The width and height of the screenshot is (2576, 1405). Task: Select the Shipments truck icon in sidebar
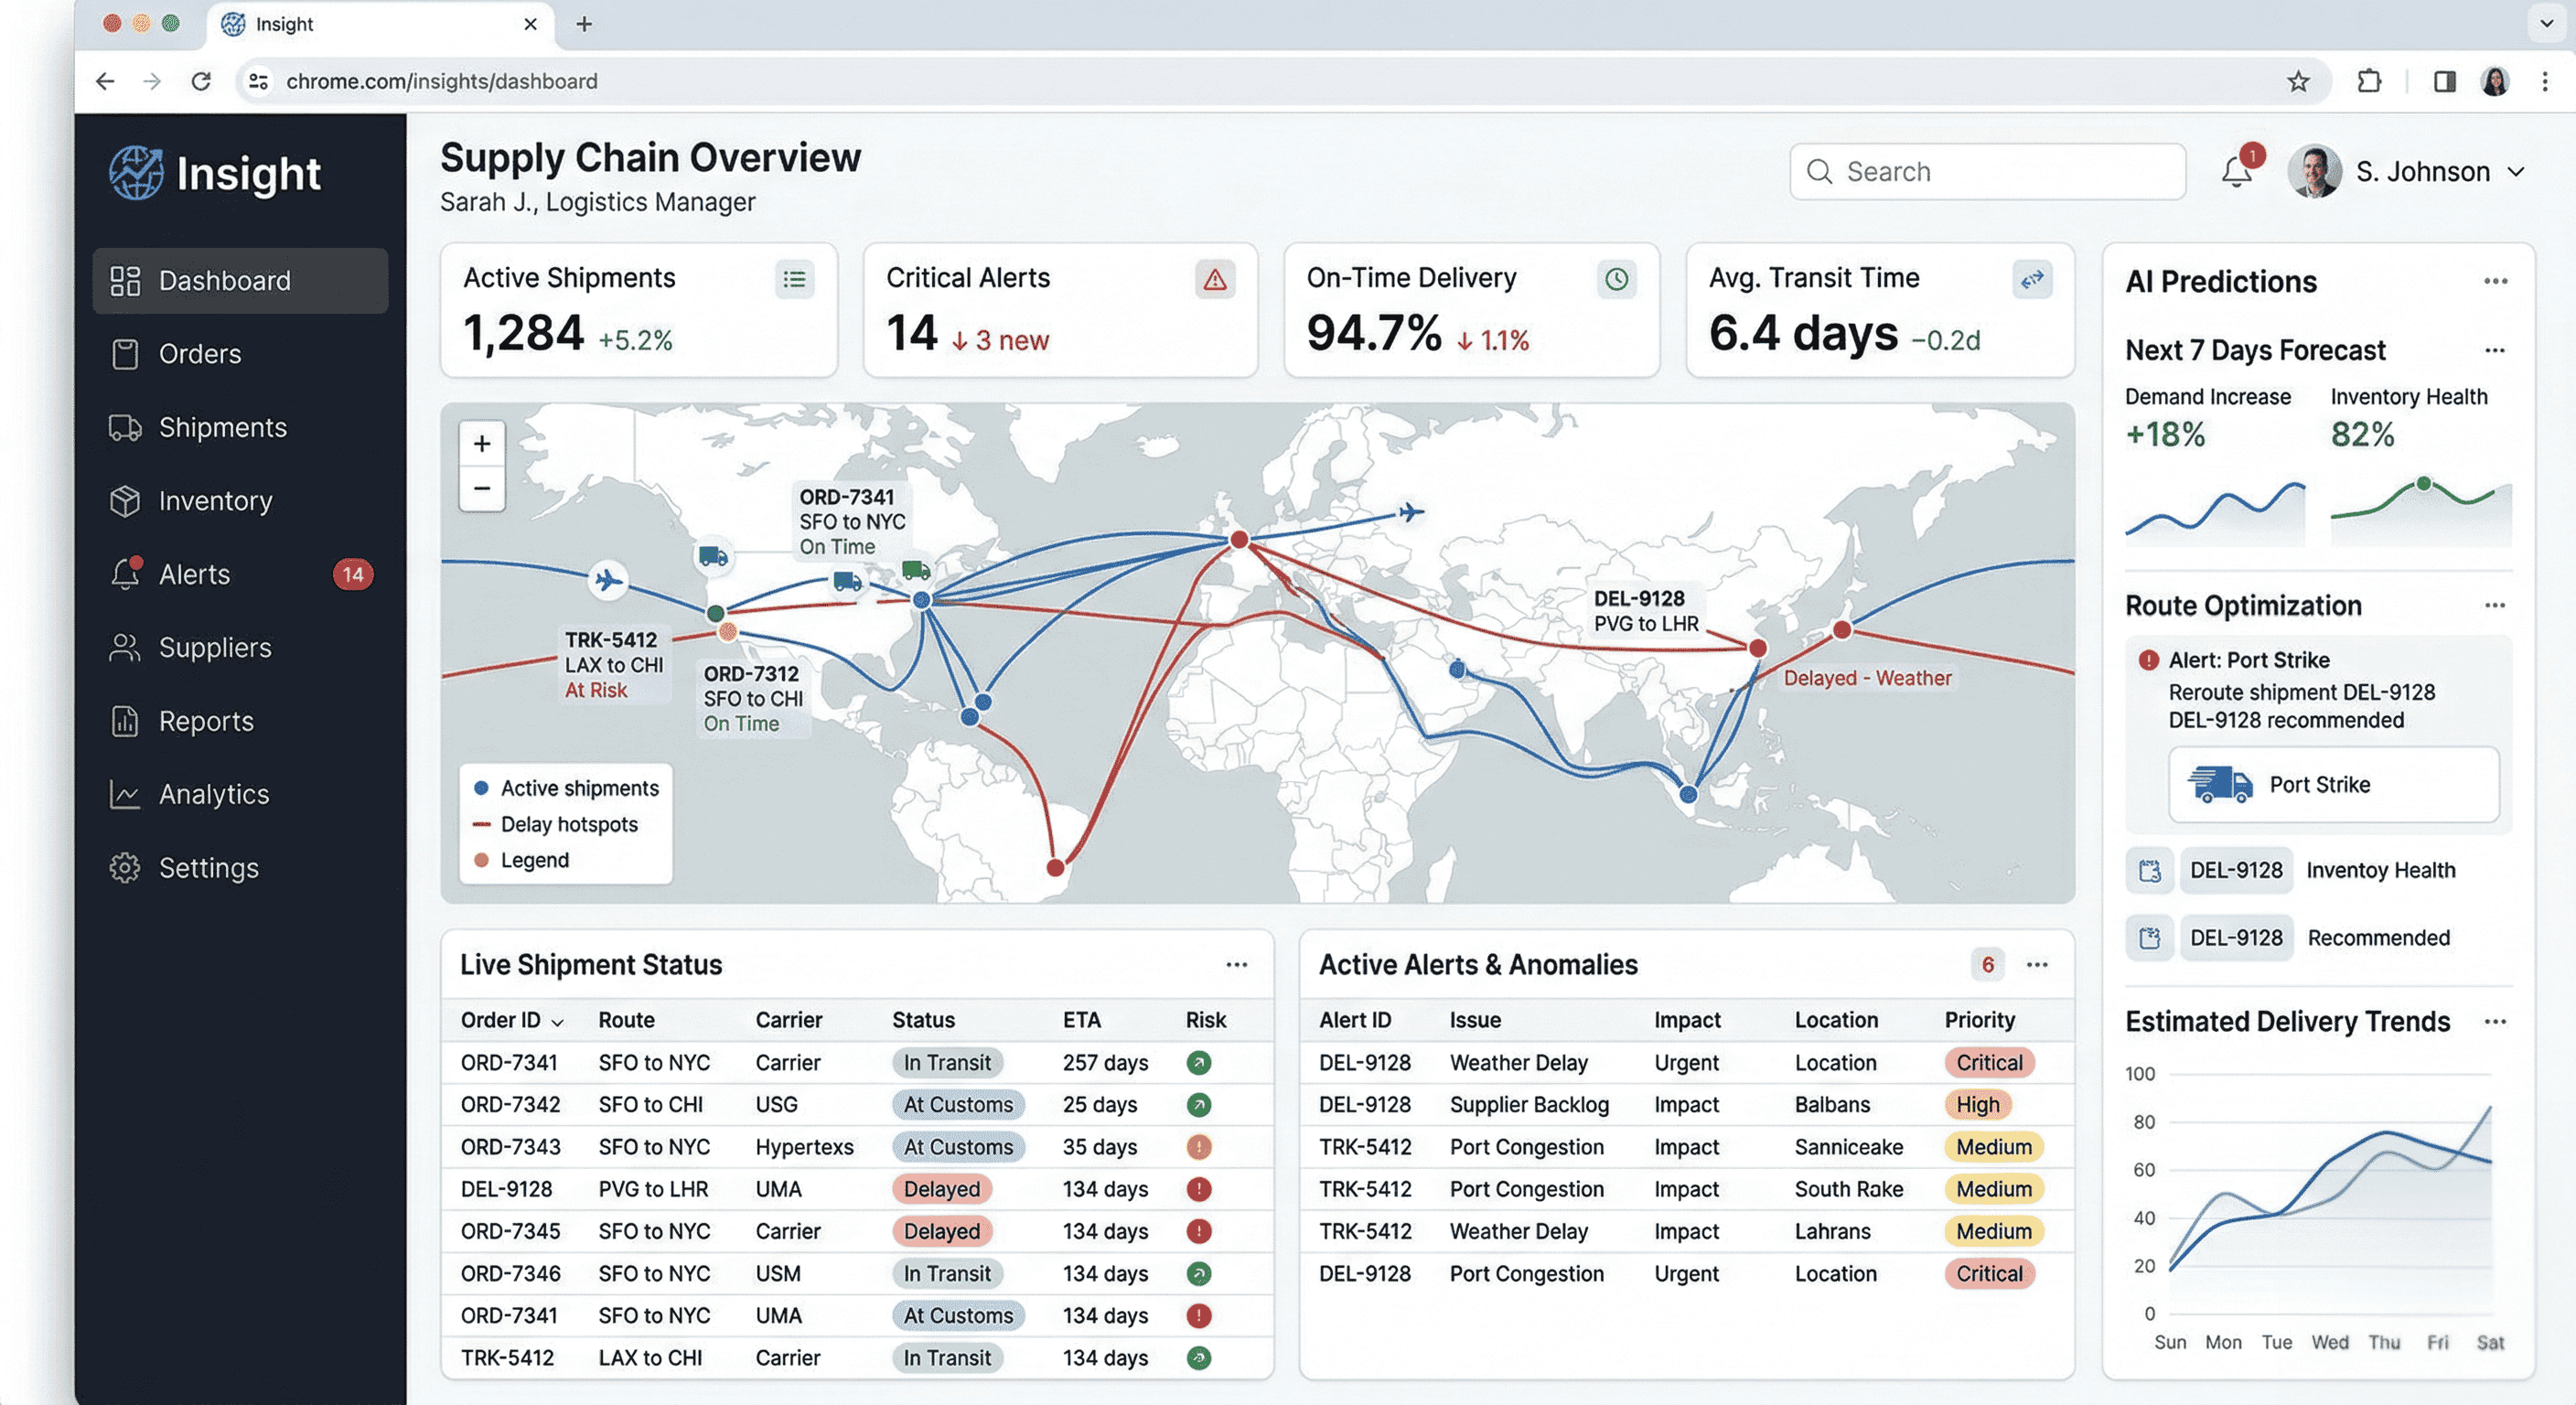124,427
